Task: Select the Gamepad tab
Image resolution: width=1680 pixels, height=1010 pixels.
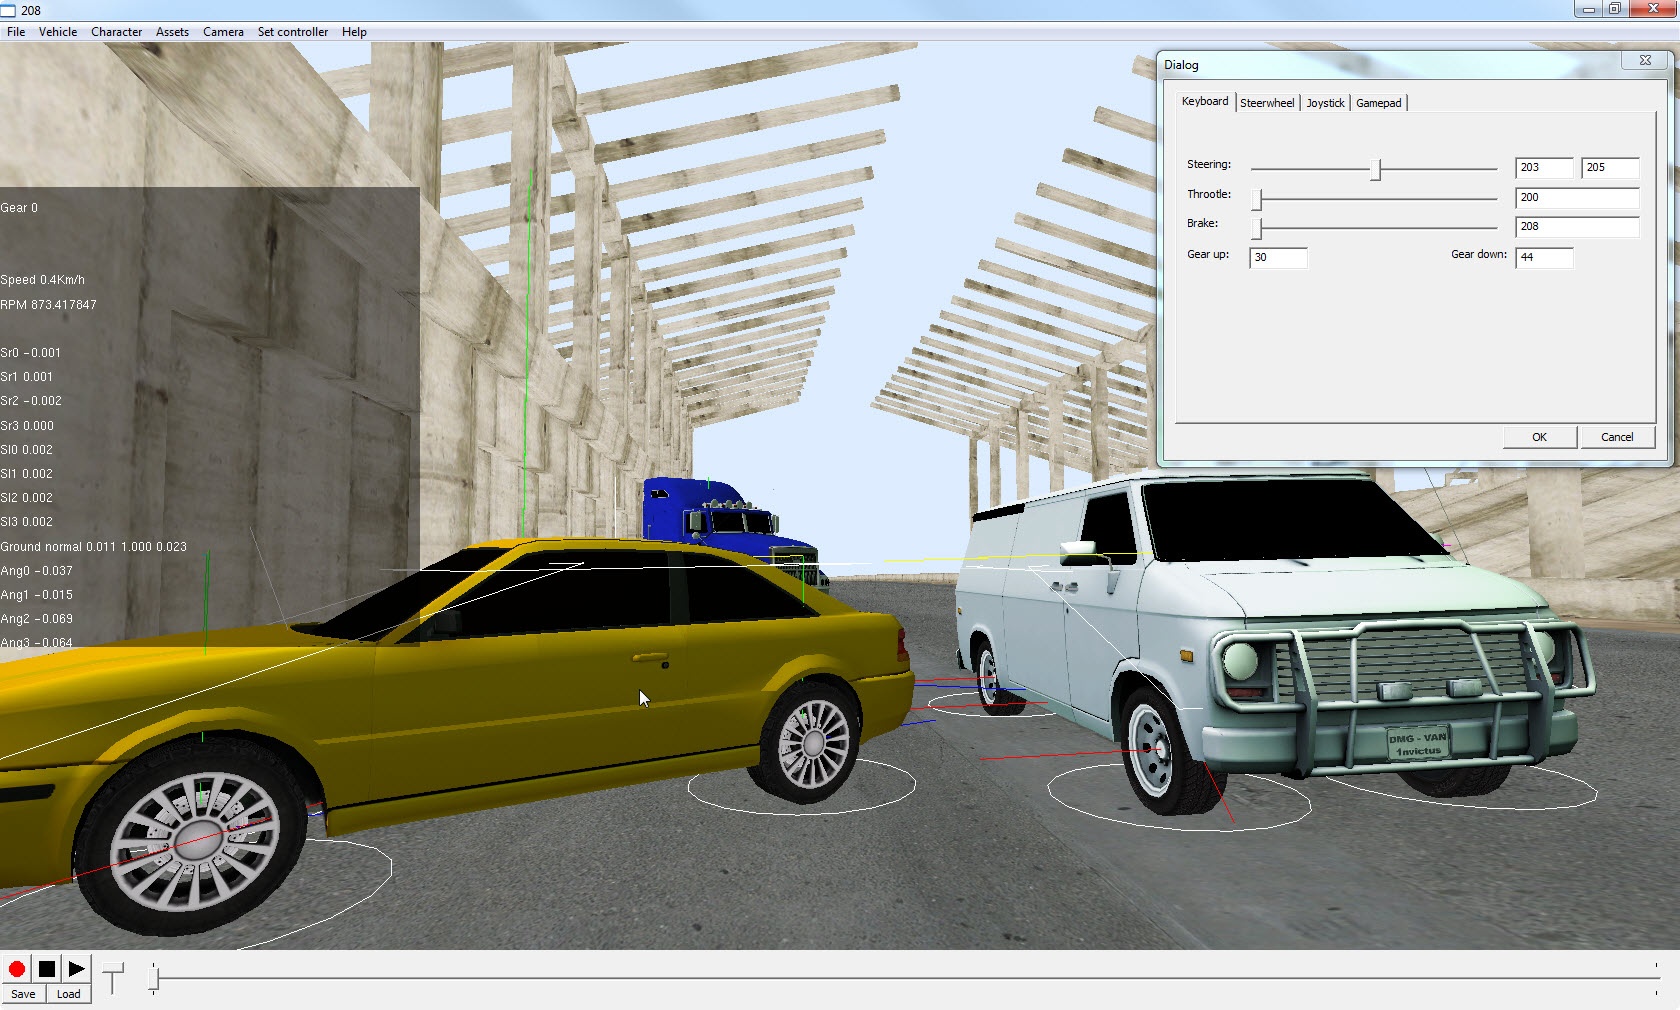Action: click(1378, 103)
